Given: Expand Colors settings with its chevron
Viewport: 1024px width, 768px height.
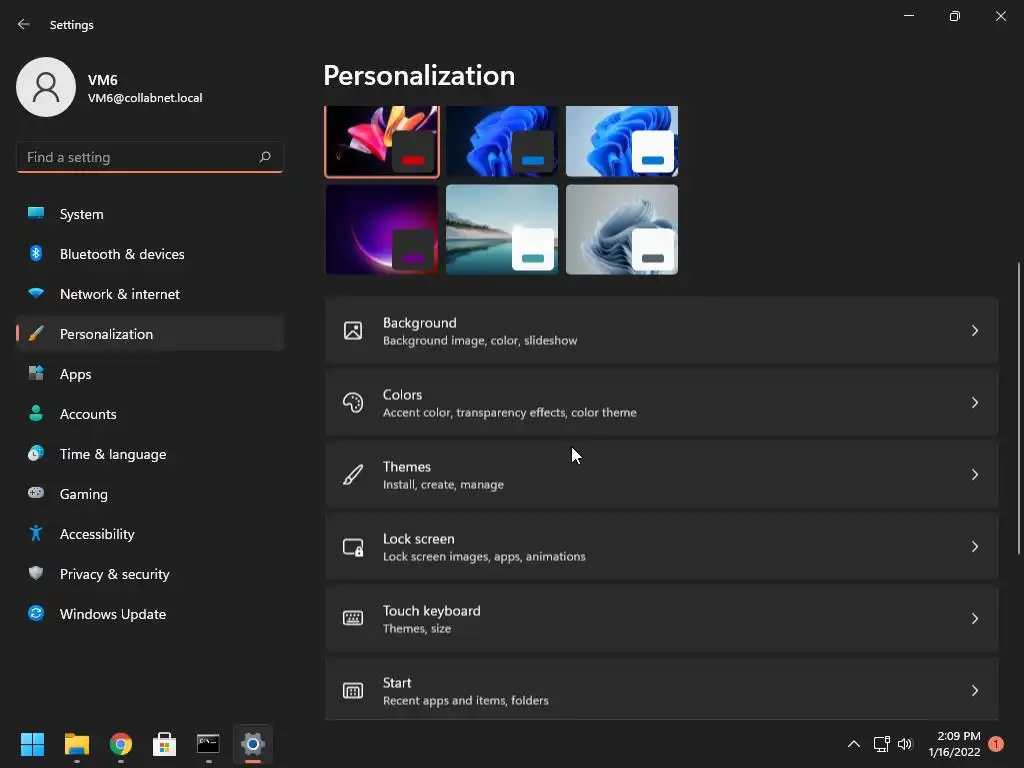Looking at the screenshot, I should point(974,402).
